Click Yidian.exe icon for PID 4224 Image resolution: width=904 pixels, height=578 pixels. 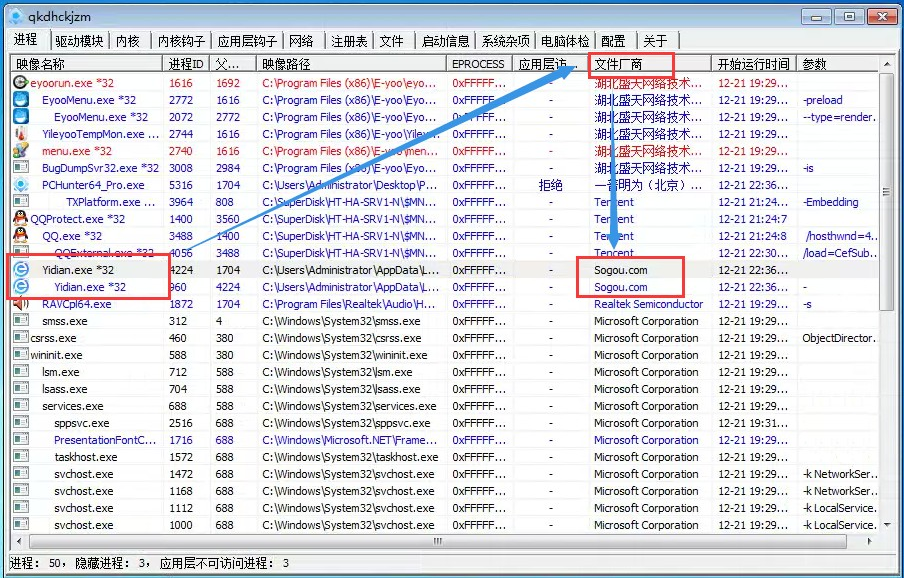[x=21, y=270]
